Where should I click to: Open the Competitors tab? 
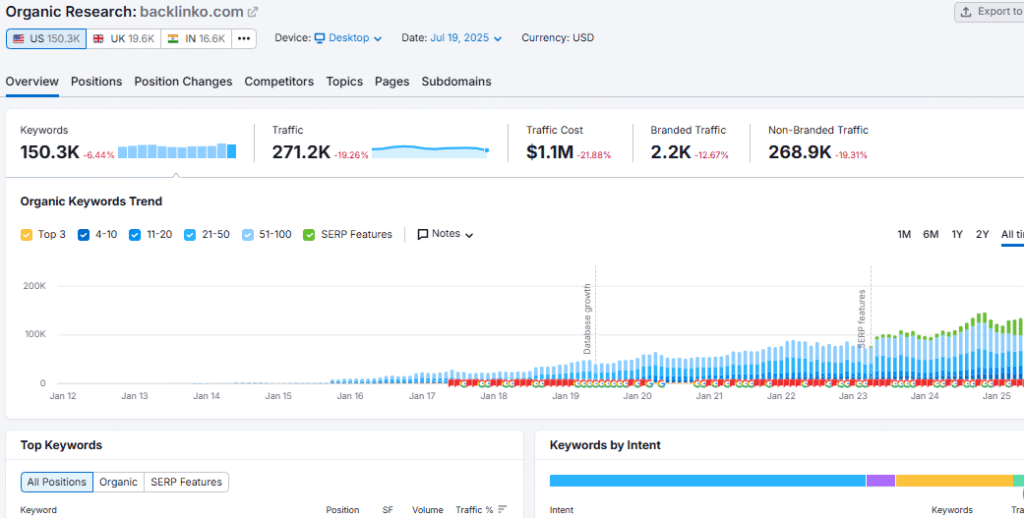point(279,82)
